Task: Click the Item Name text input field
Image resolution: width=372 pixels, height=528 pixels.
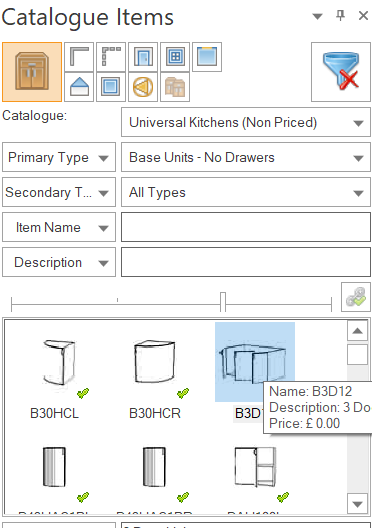Action: (x=246, y=227)
